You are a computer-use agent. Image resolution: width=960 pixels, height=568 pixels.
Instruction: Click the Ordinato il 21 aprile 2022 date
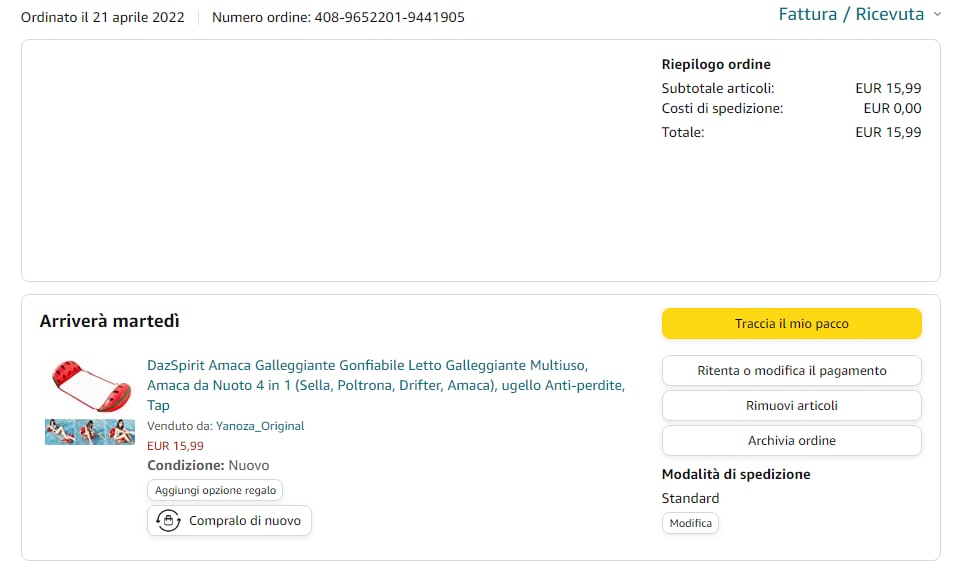[x=103, y=17]
